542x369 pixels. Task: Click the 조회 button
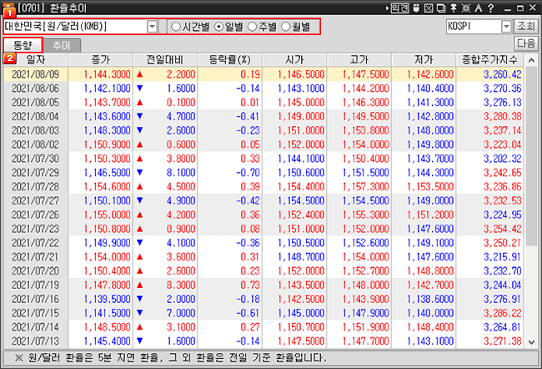(x=526, y=26)
